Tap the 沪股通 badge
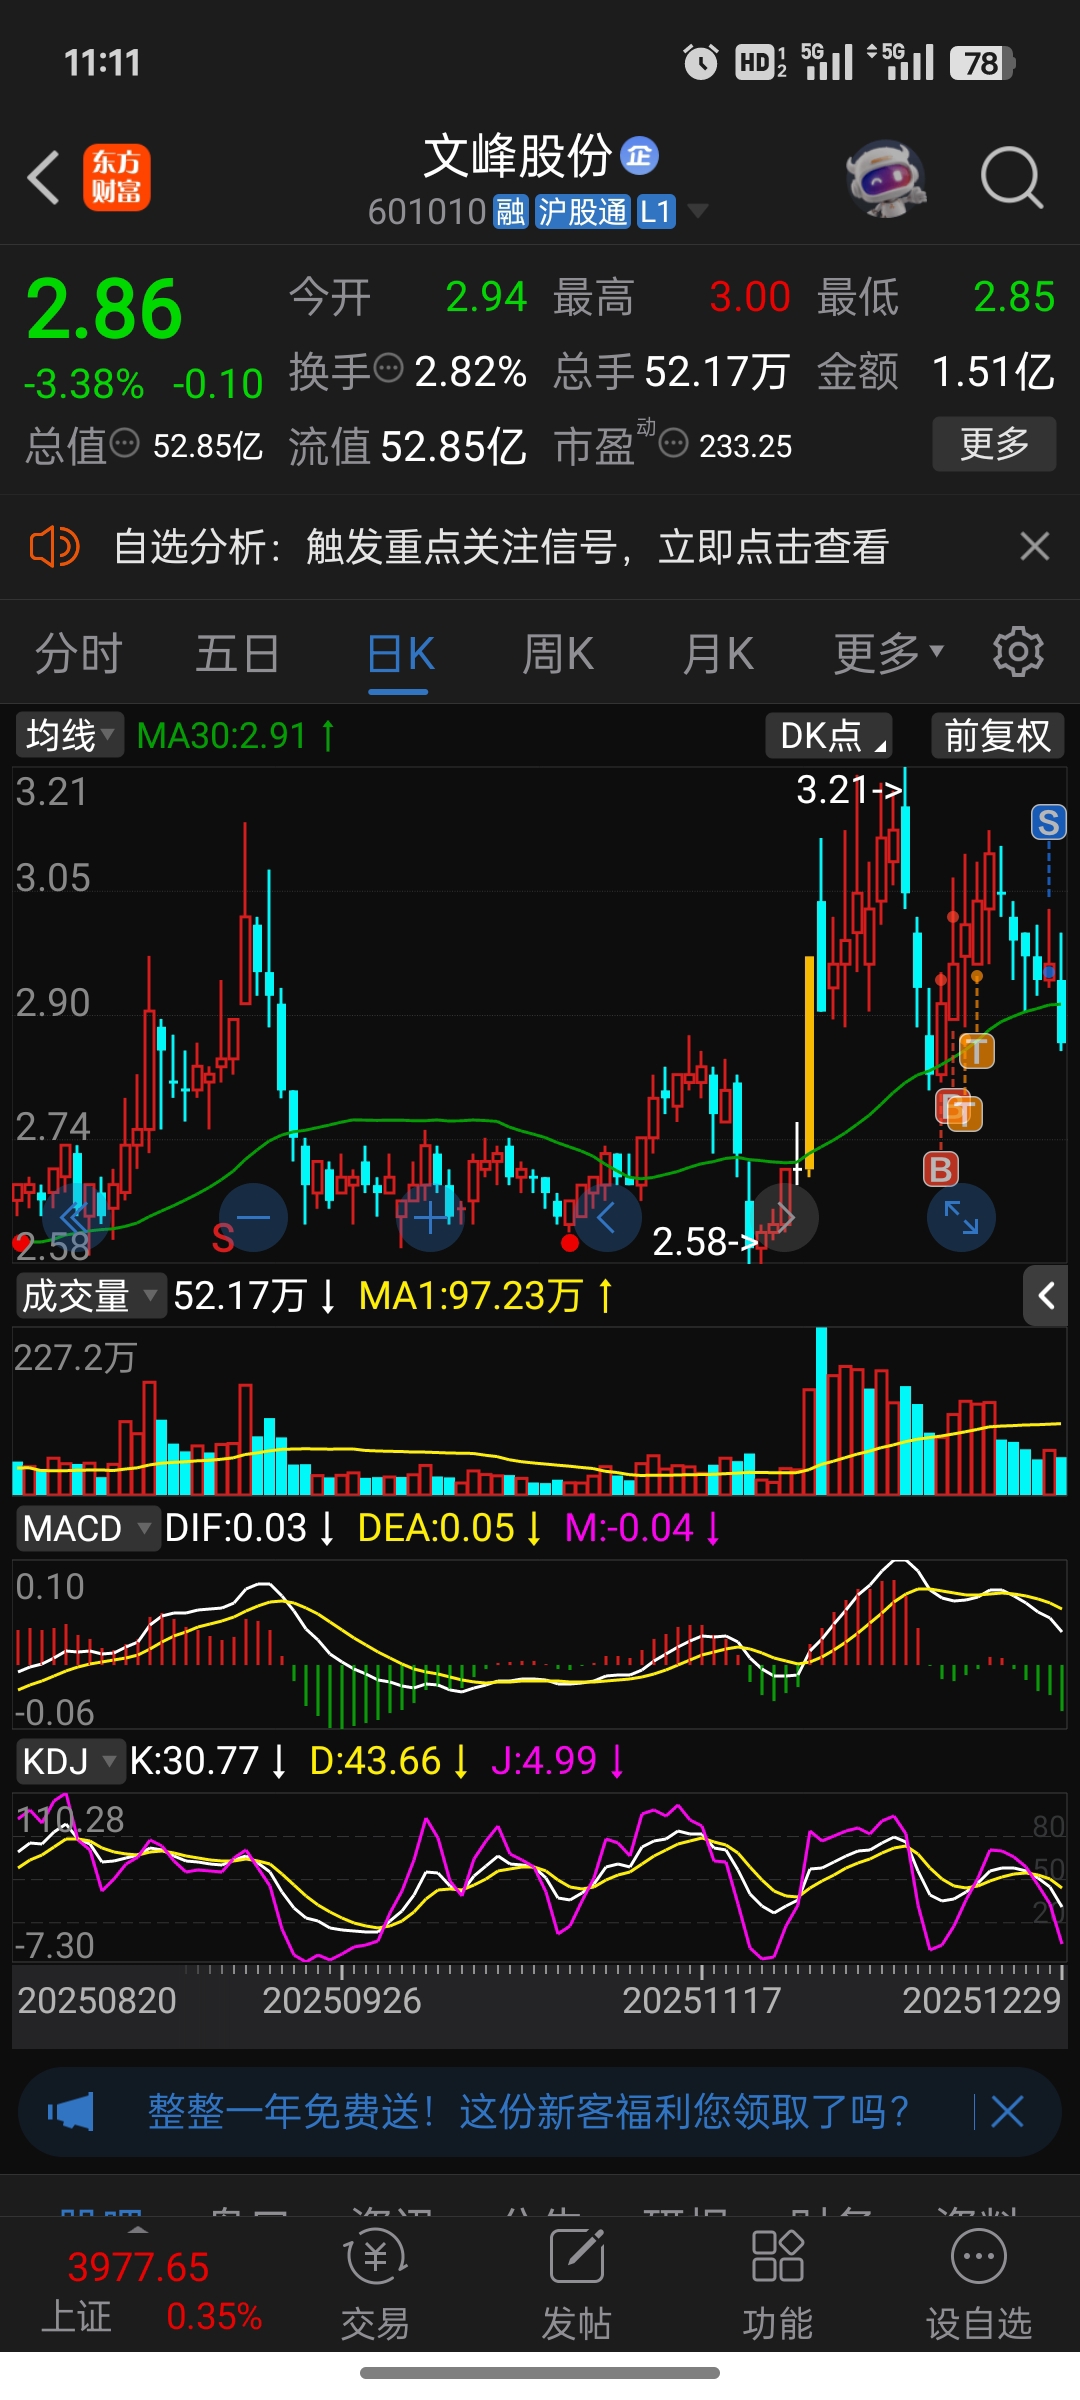The height and width of the screenshot is (2400, 1080). tap(582, 212)
